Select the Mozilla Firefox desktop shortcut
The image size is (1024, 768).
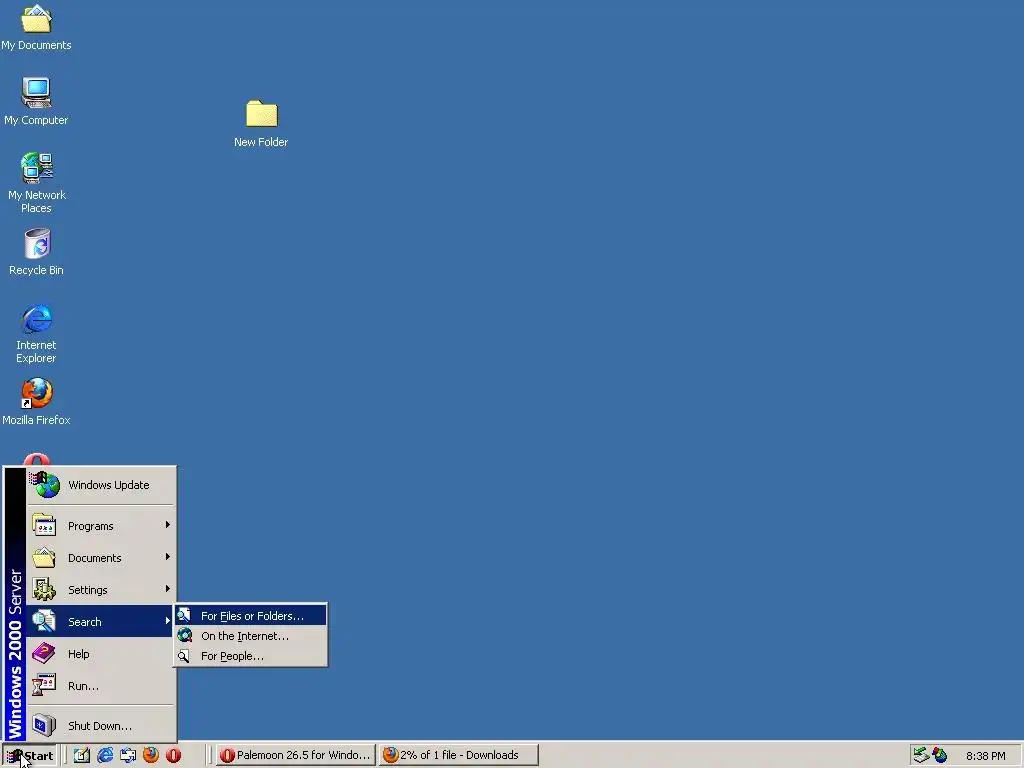(x=37, y=402)
